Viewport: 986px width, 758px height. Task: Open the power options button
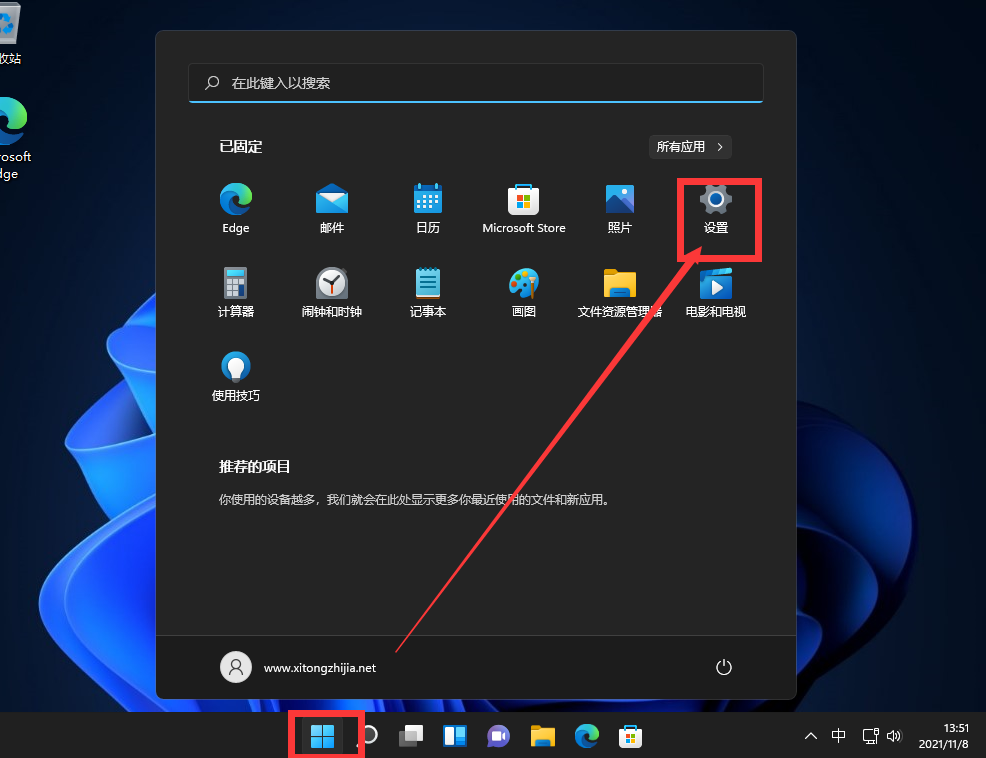[723, 667]
